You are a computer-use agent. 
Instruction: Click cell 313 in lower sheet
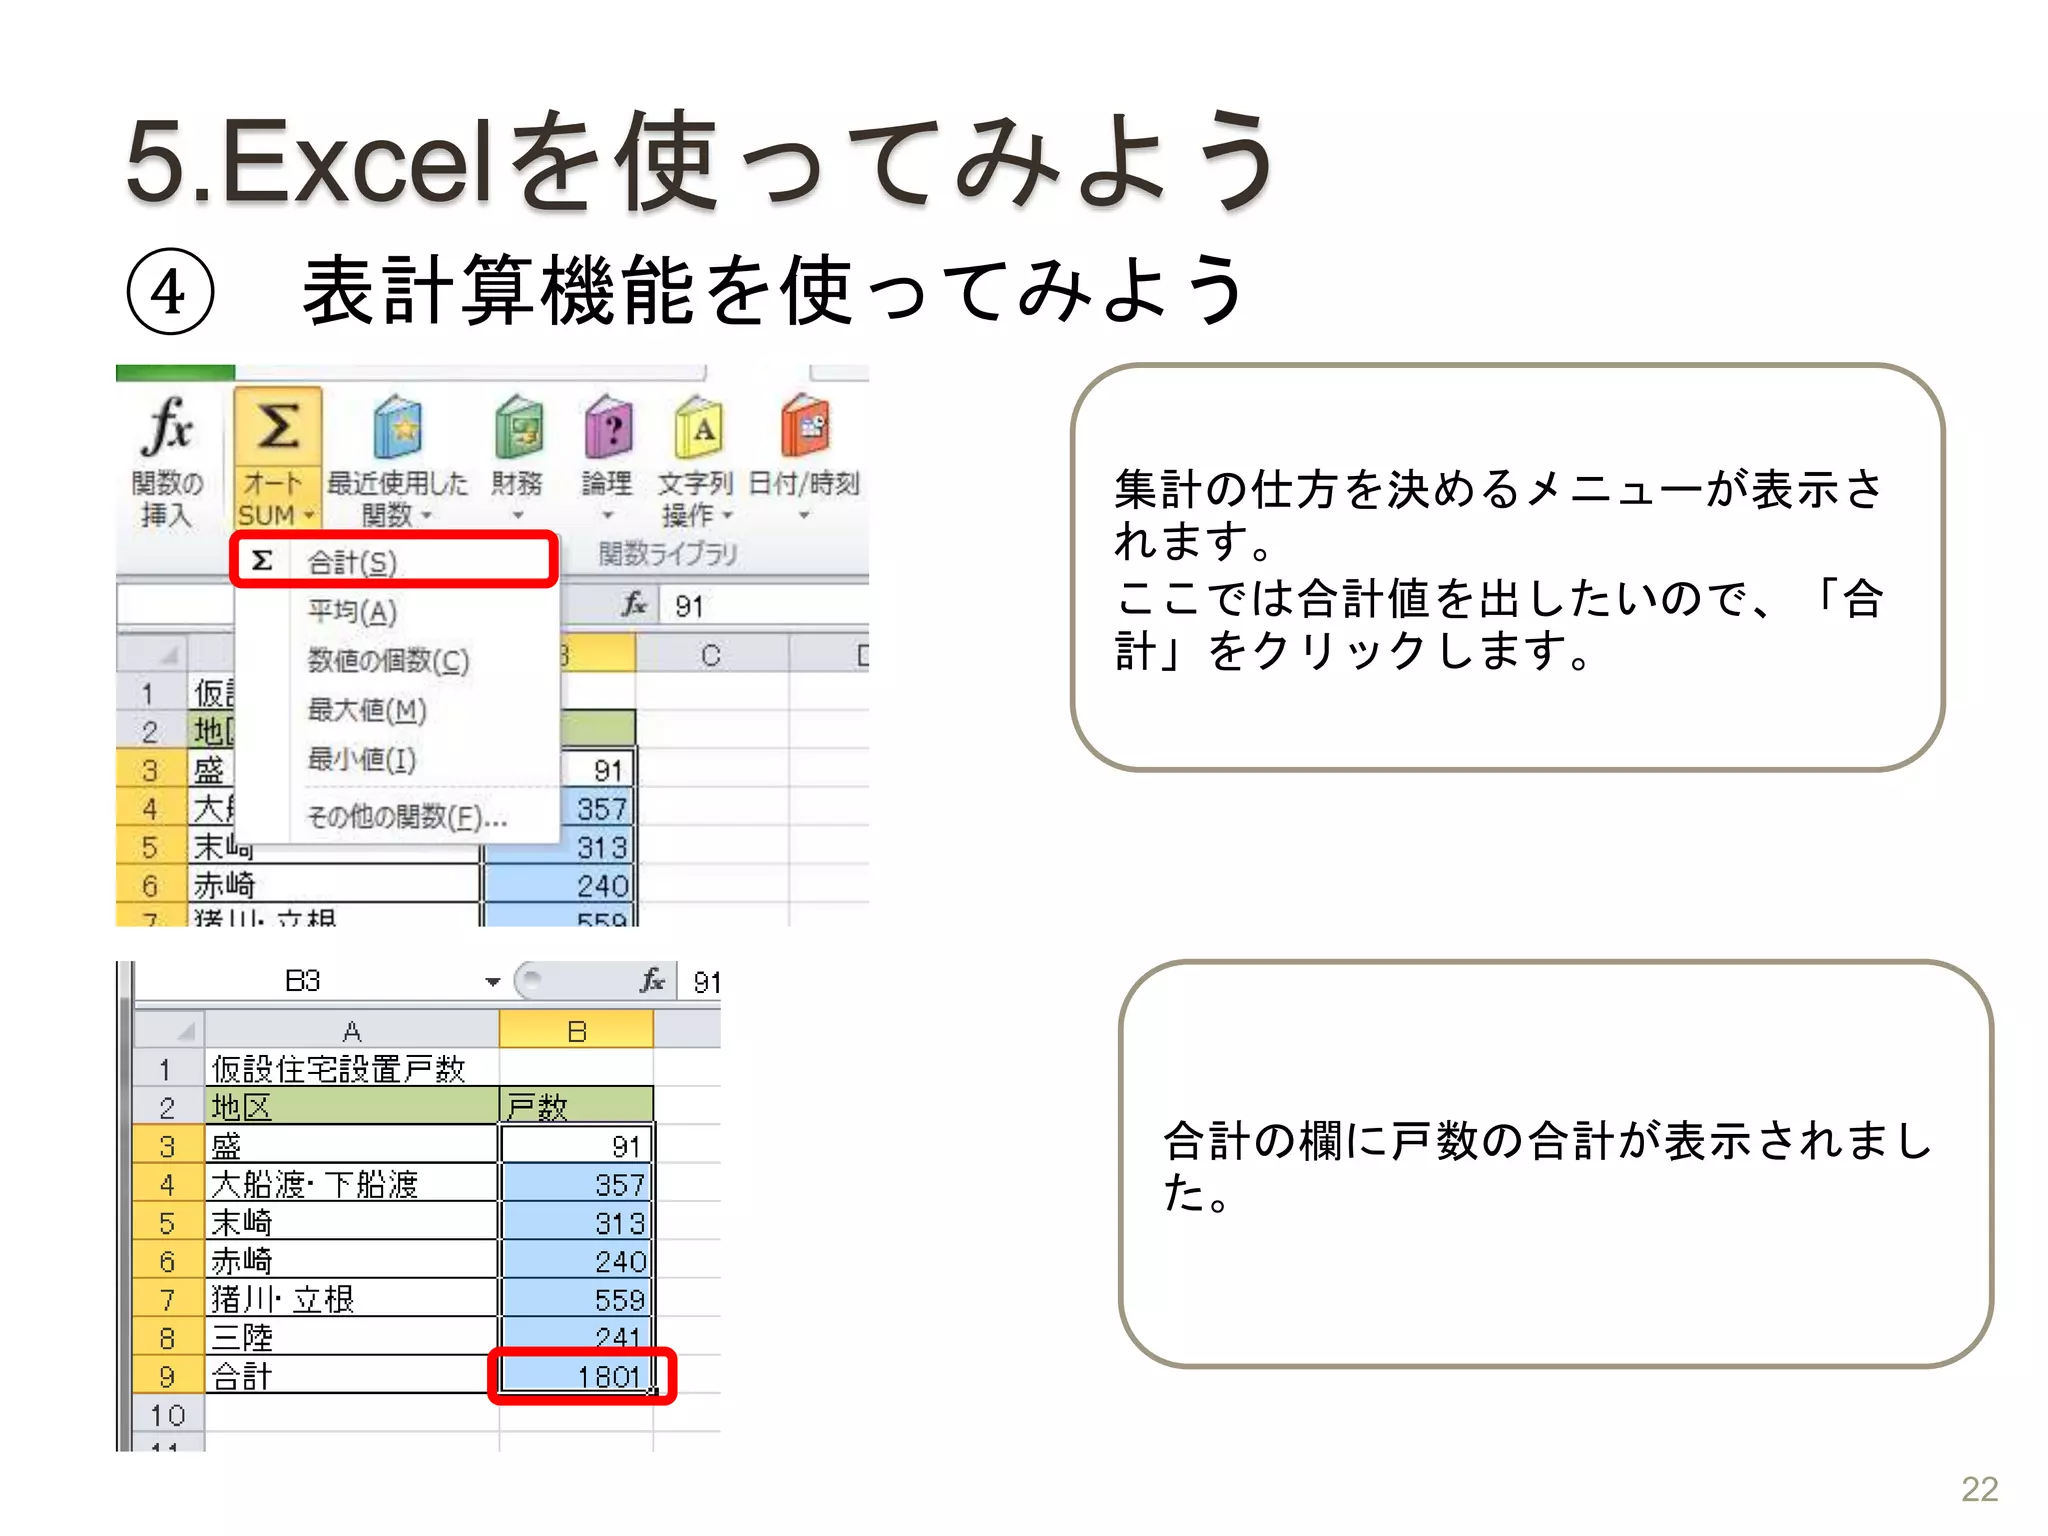tap(577, 1222)
